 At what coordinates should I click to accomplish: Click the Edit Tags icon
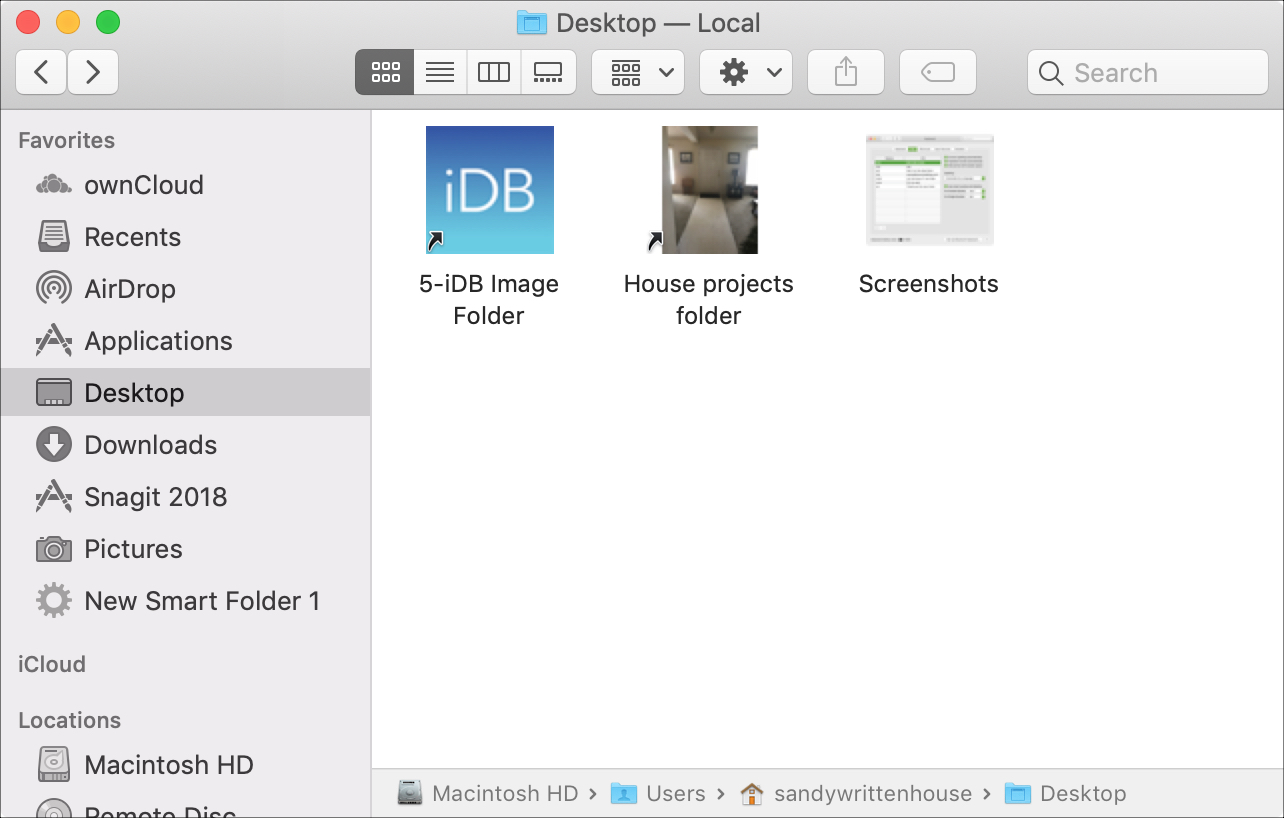tap(937, 71)
